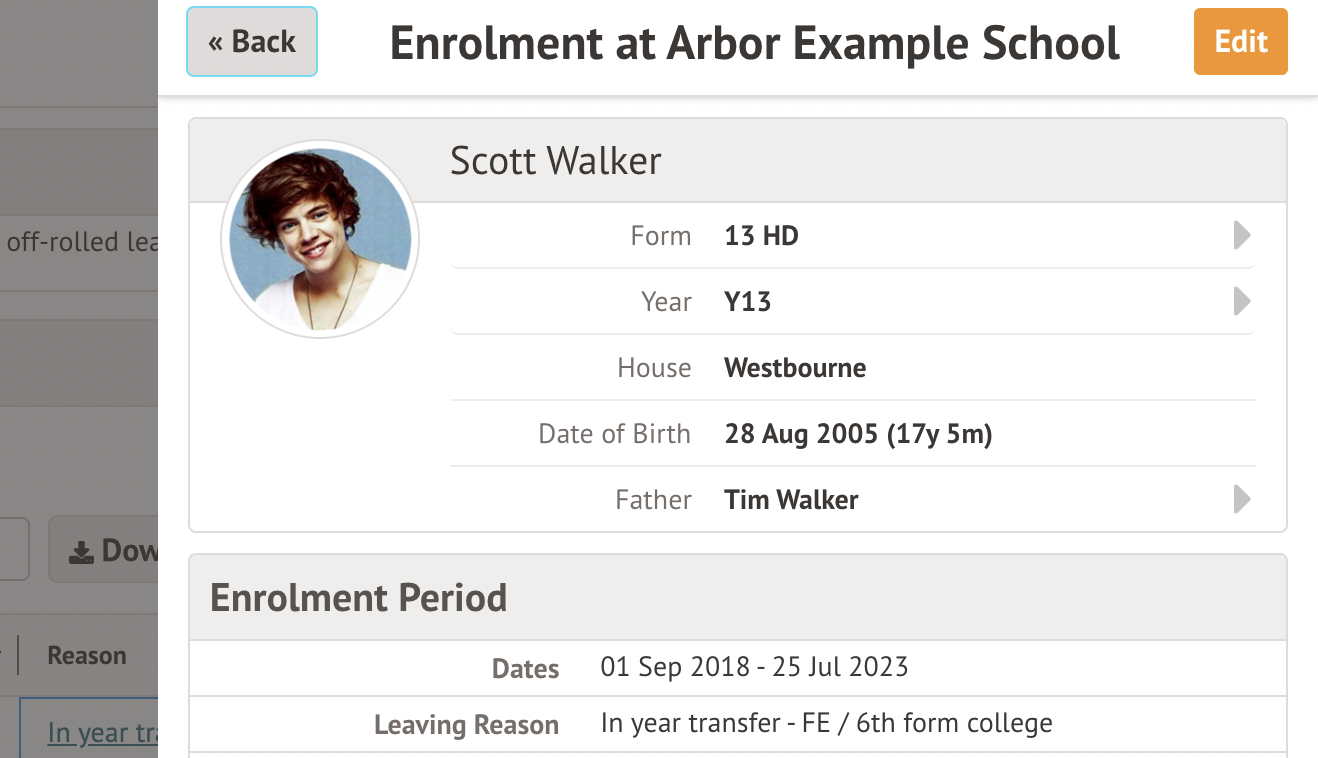Click the download icon in the background page
Viewport: 1318px width, 758px height.
click(82, 551)
